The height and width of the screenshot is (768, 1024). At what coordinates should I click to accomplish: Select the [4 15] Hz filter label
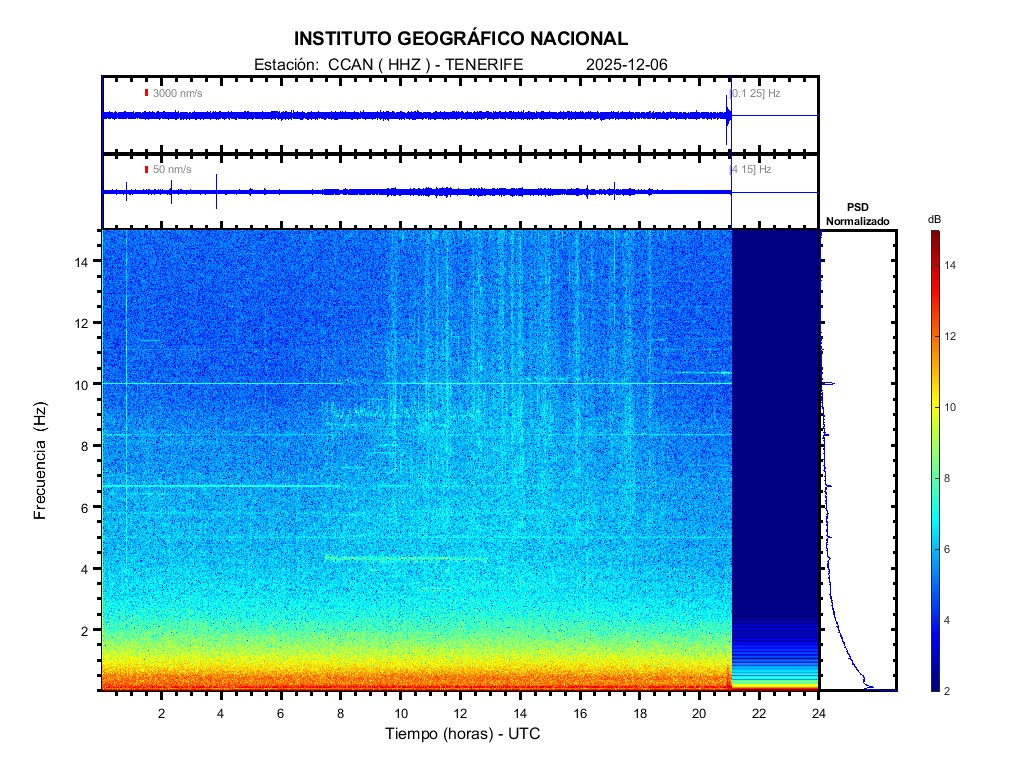pos(750,170)
